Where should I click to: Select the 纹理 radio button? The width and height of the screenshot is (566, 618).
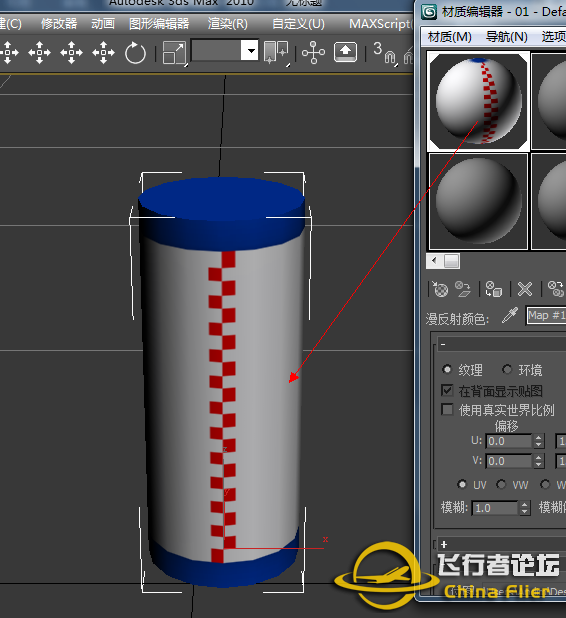[447, 369]
